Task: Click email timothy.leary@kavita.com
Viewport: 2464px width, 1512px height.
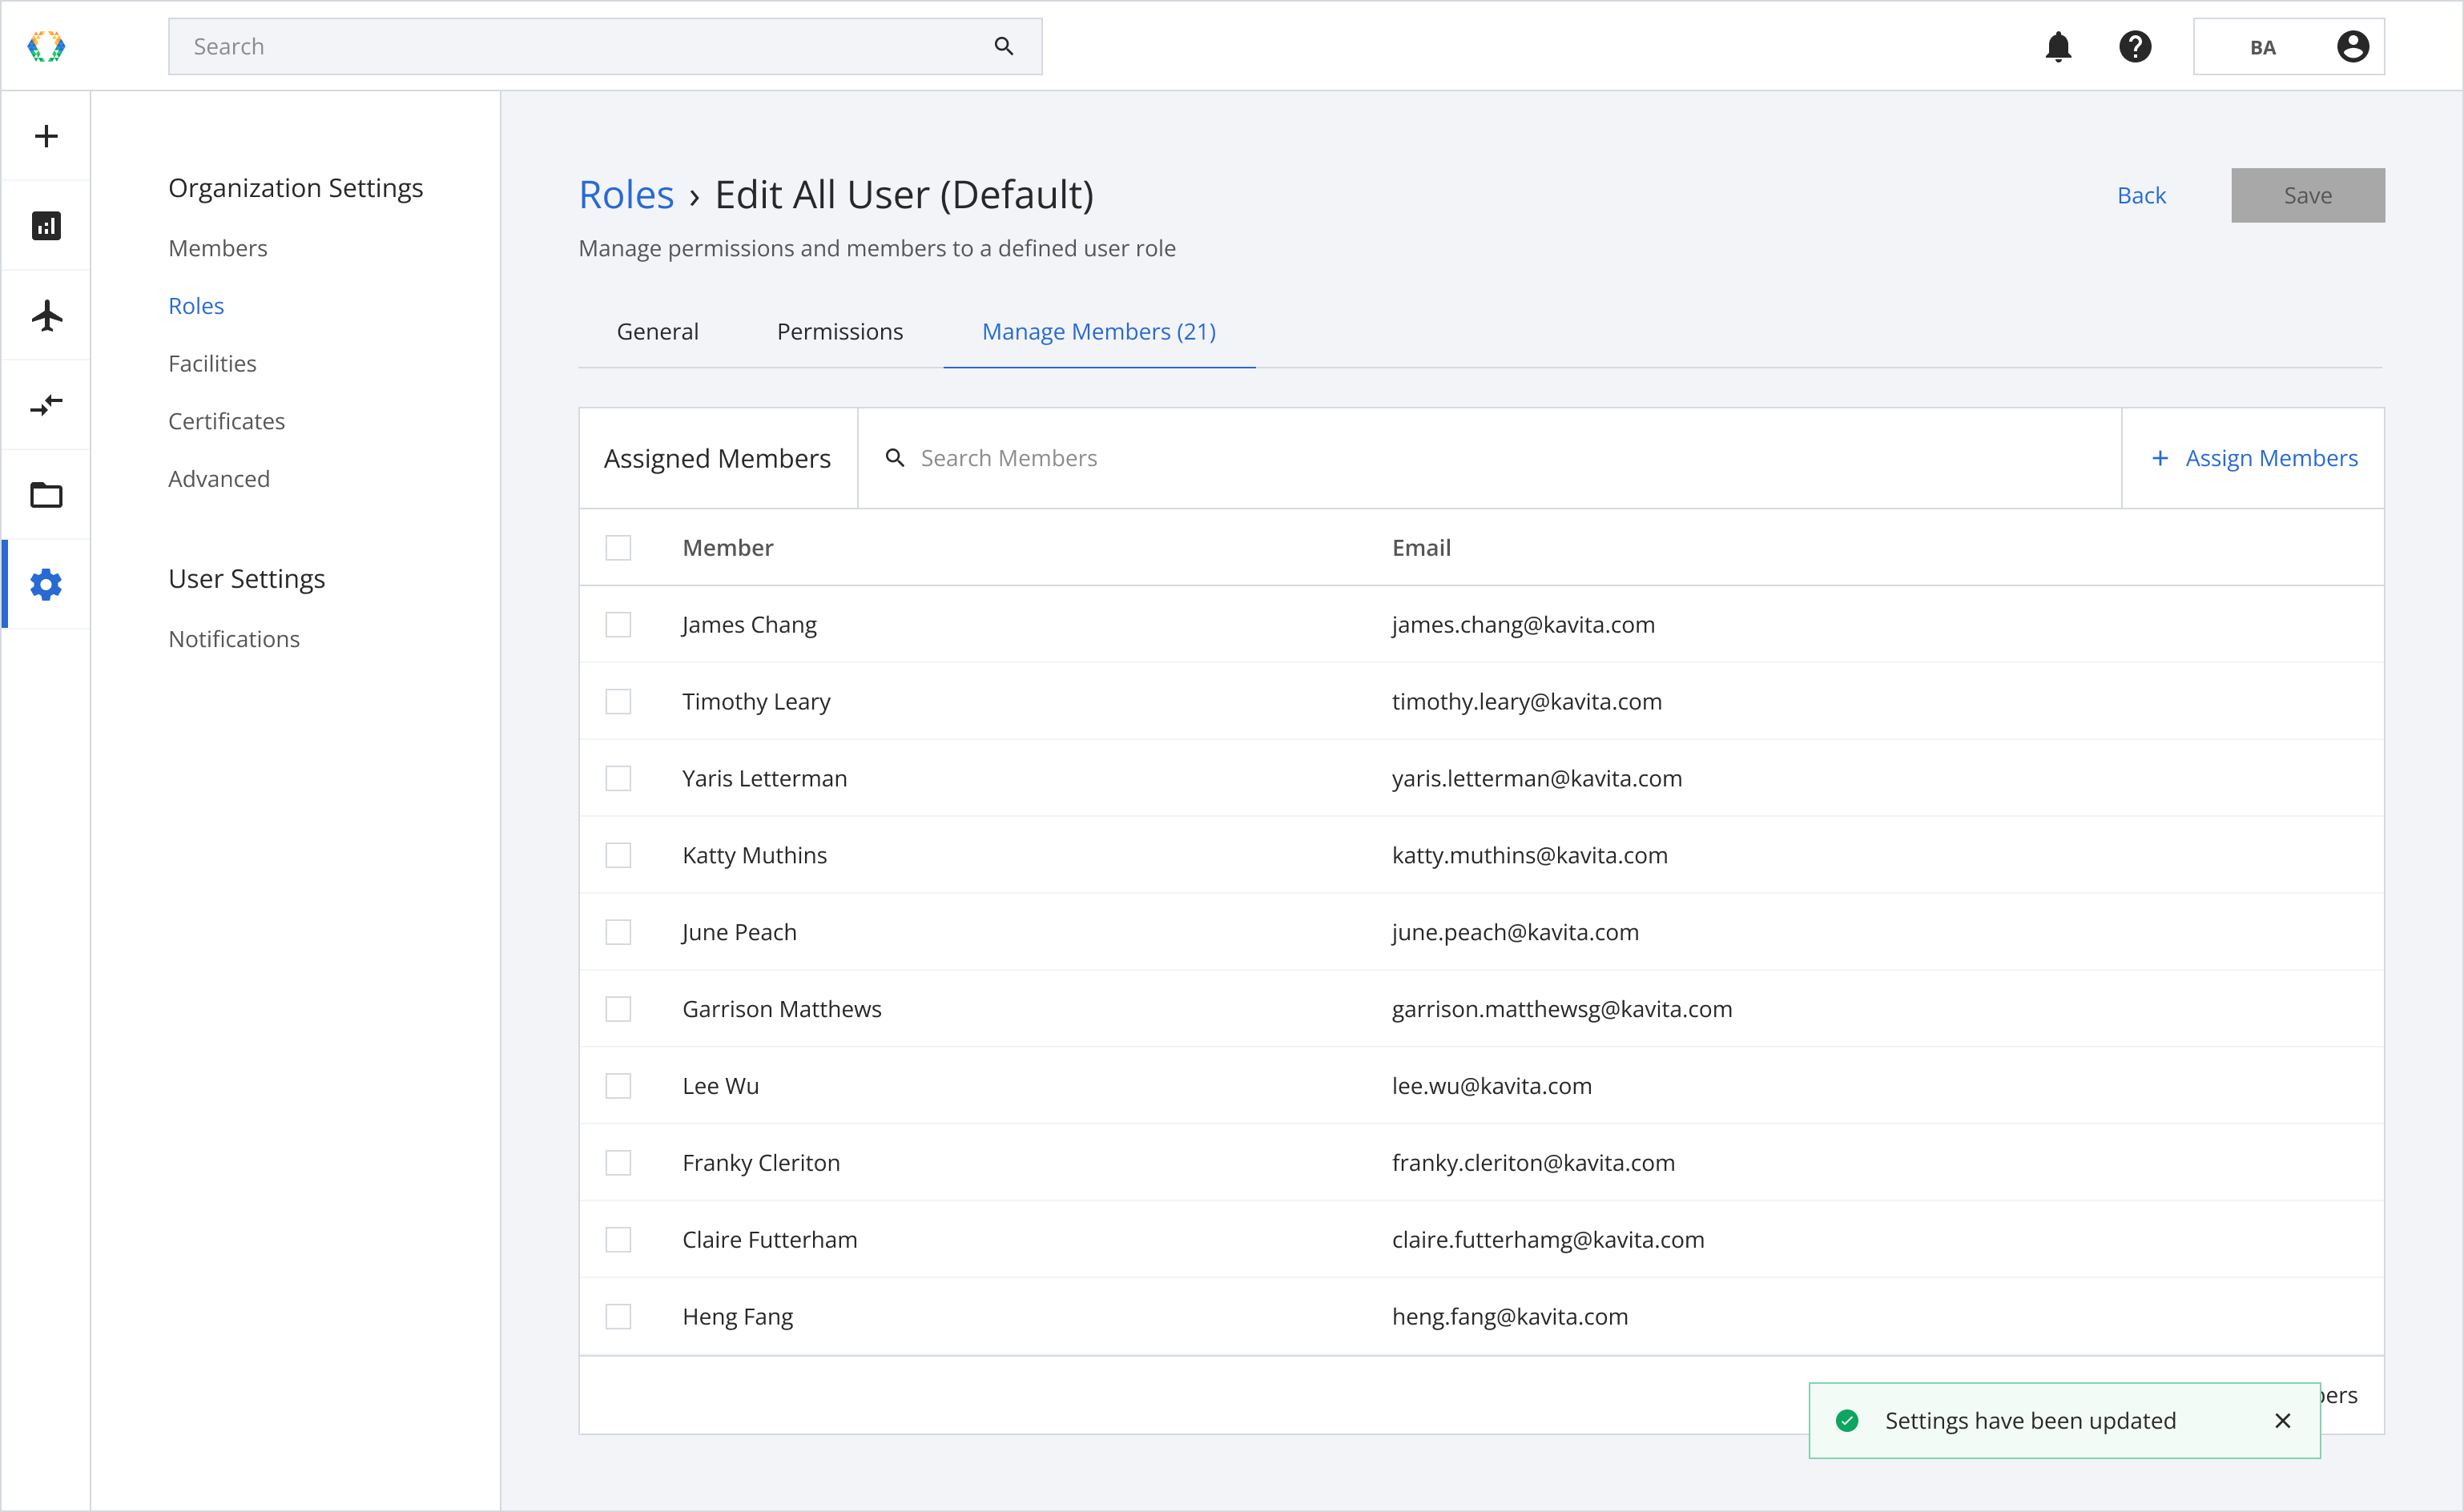Action: tap(1527, 702)
